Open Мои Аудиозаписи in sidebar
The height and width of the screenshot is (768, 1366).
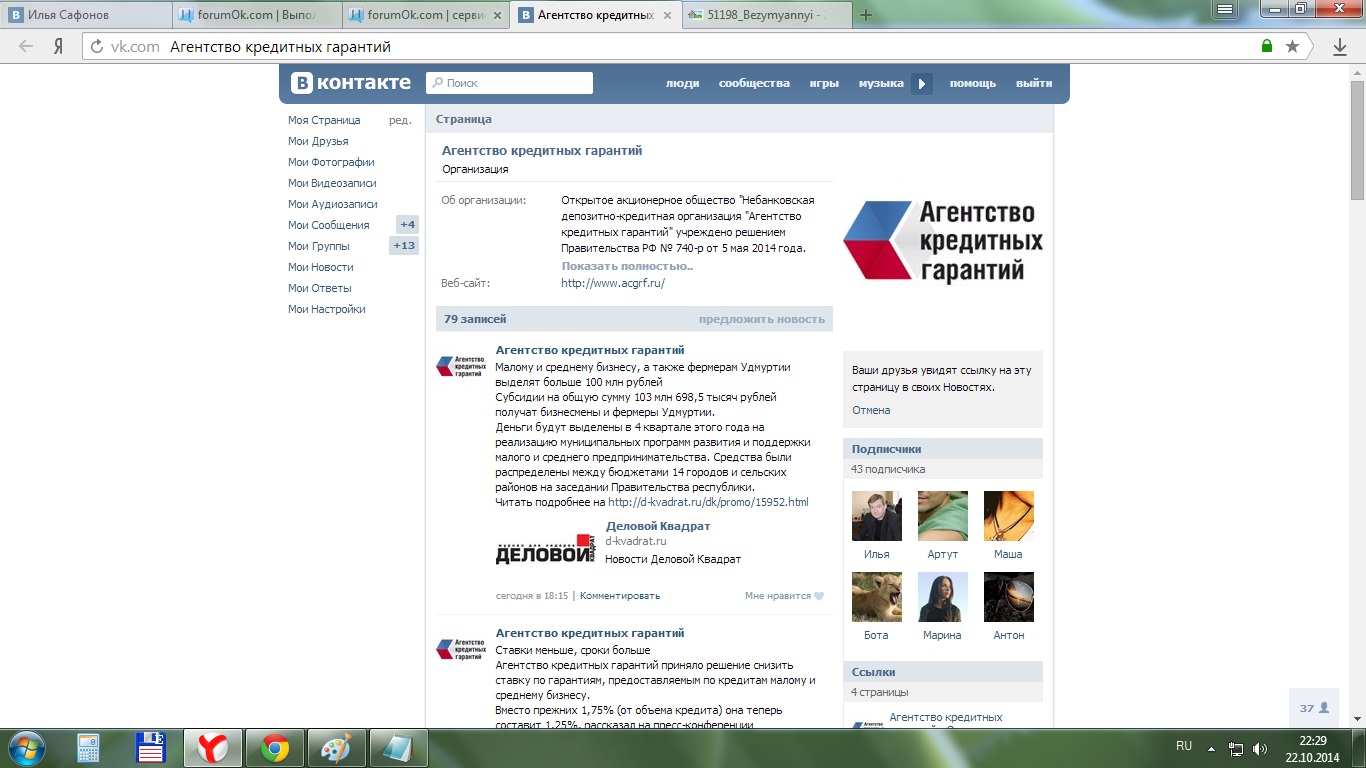point(333,204)
